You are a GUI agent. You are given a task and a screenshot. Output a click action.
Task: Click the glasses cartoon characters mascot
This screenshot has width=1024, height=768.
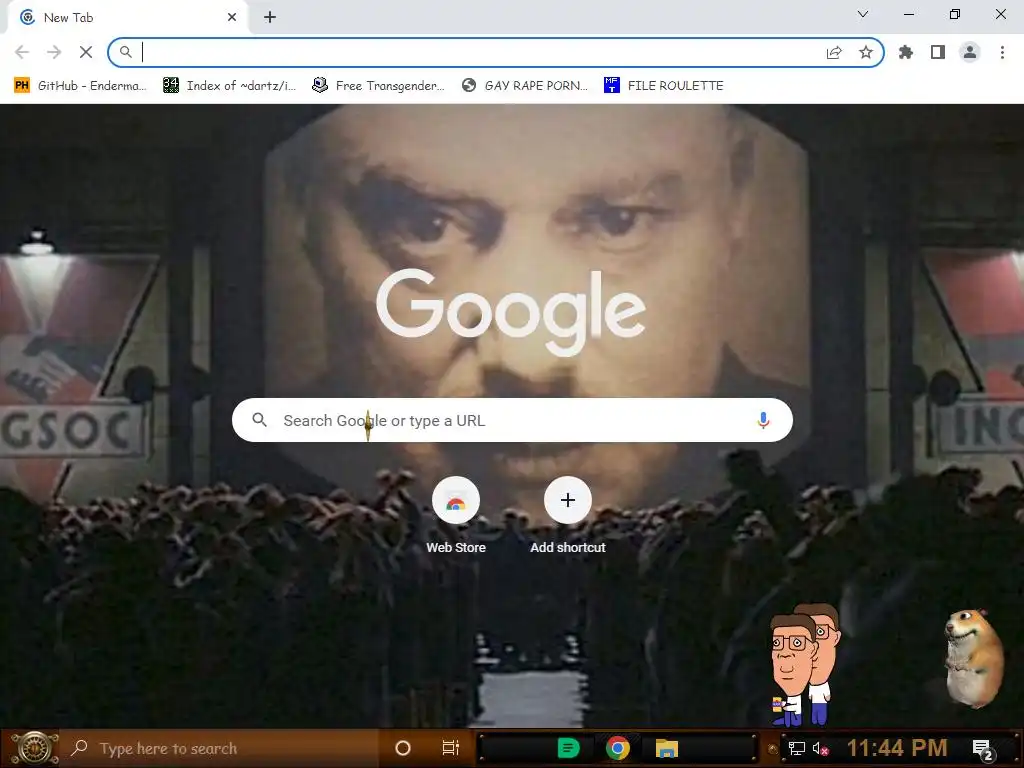coord(804,665)
